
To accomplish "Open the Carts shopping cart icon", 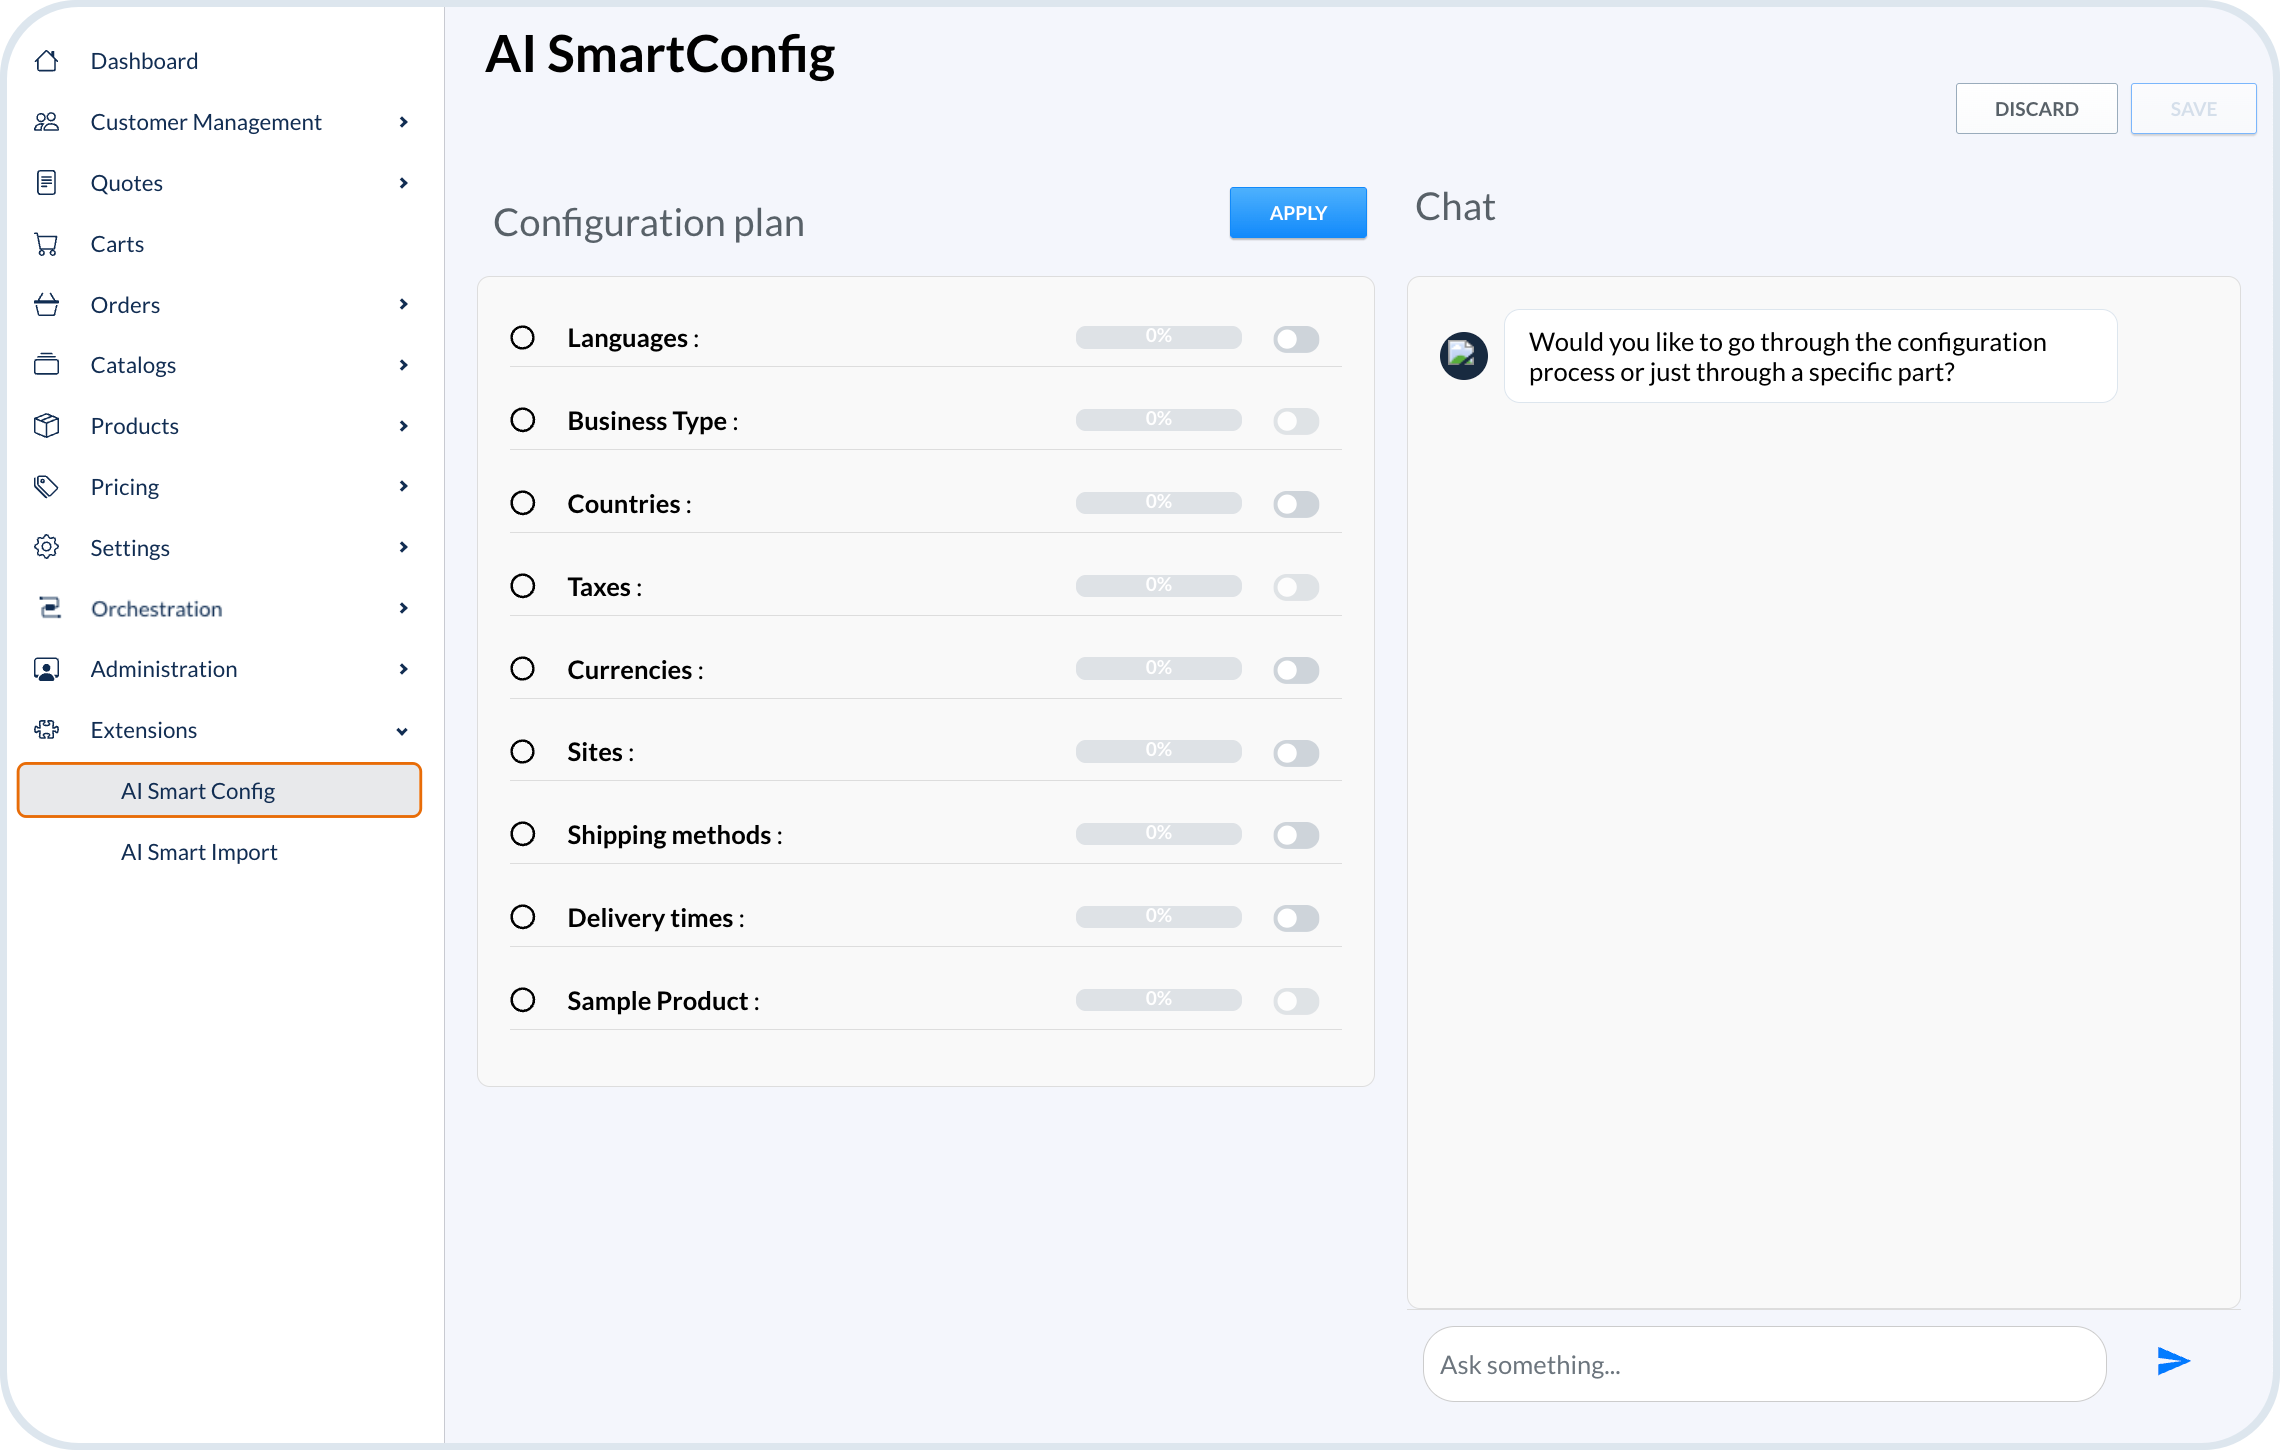I will pyautogui.click(x=46, y=243).
